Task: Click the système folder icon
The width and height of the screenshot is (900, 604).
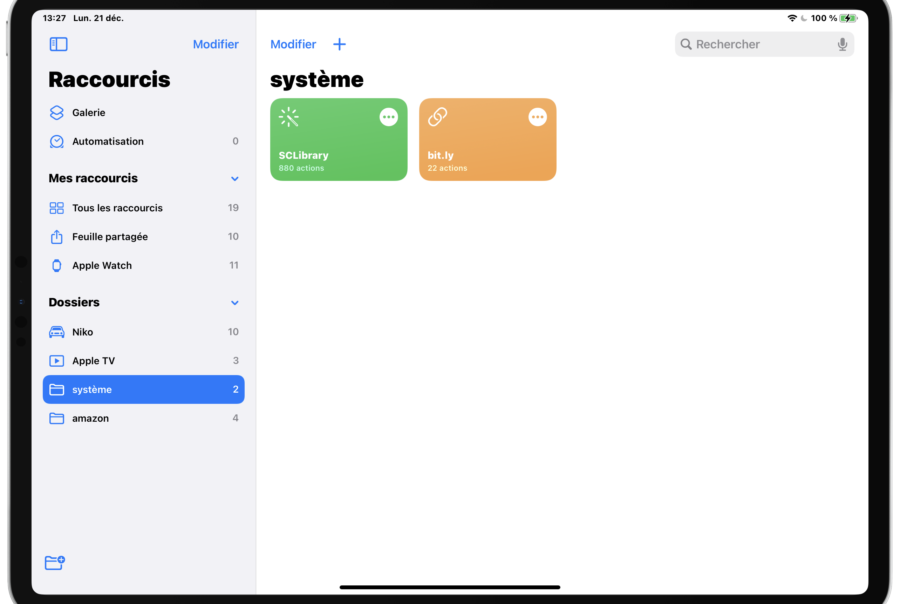Action: pyautogui.click(x=57, y=389)
